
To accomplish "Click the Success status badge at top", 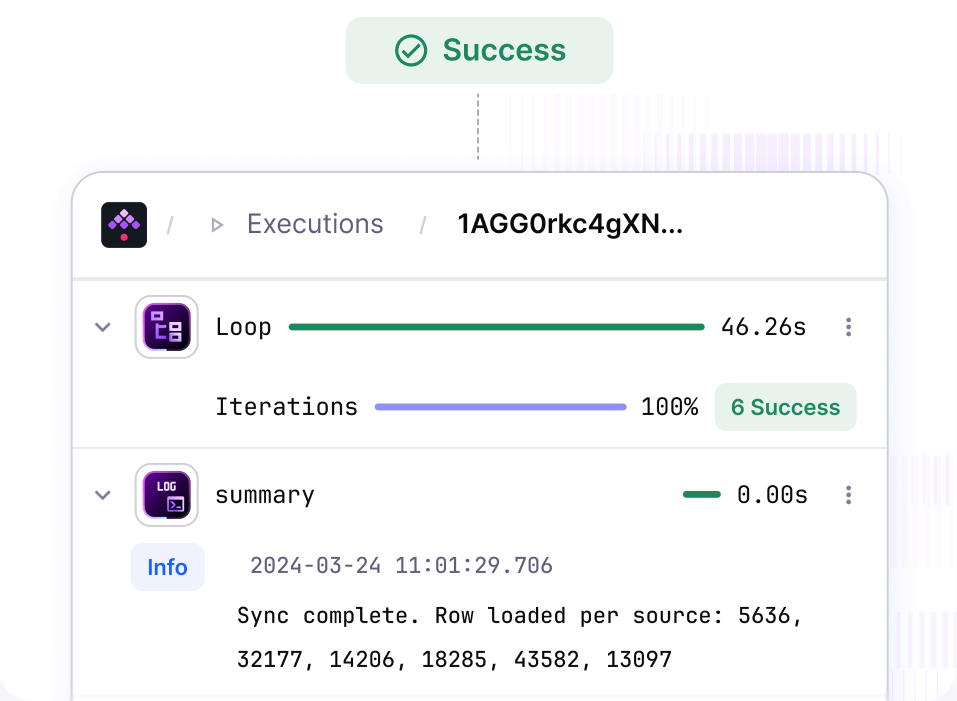I will [480, 51].
